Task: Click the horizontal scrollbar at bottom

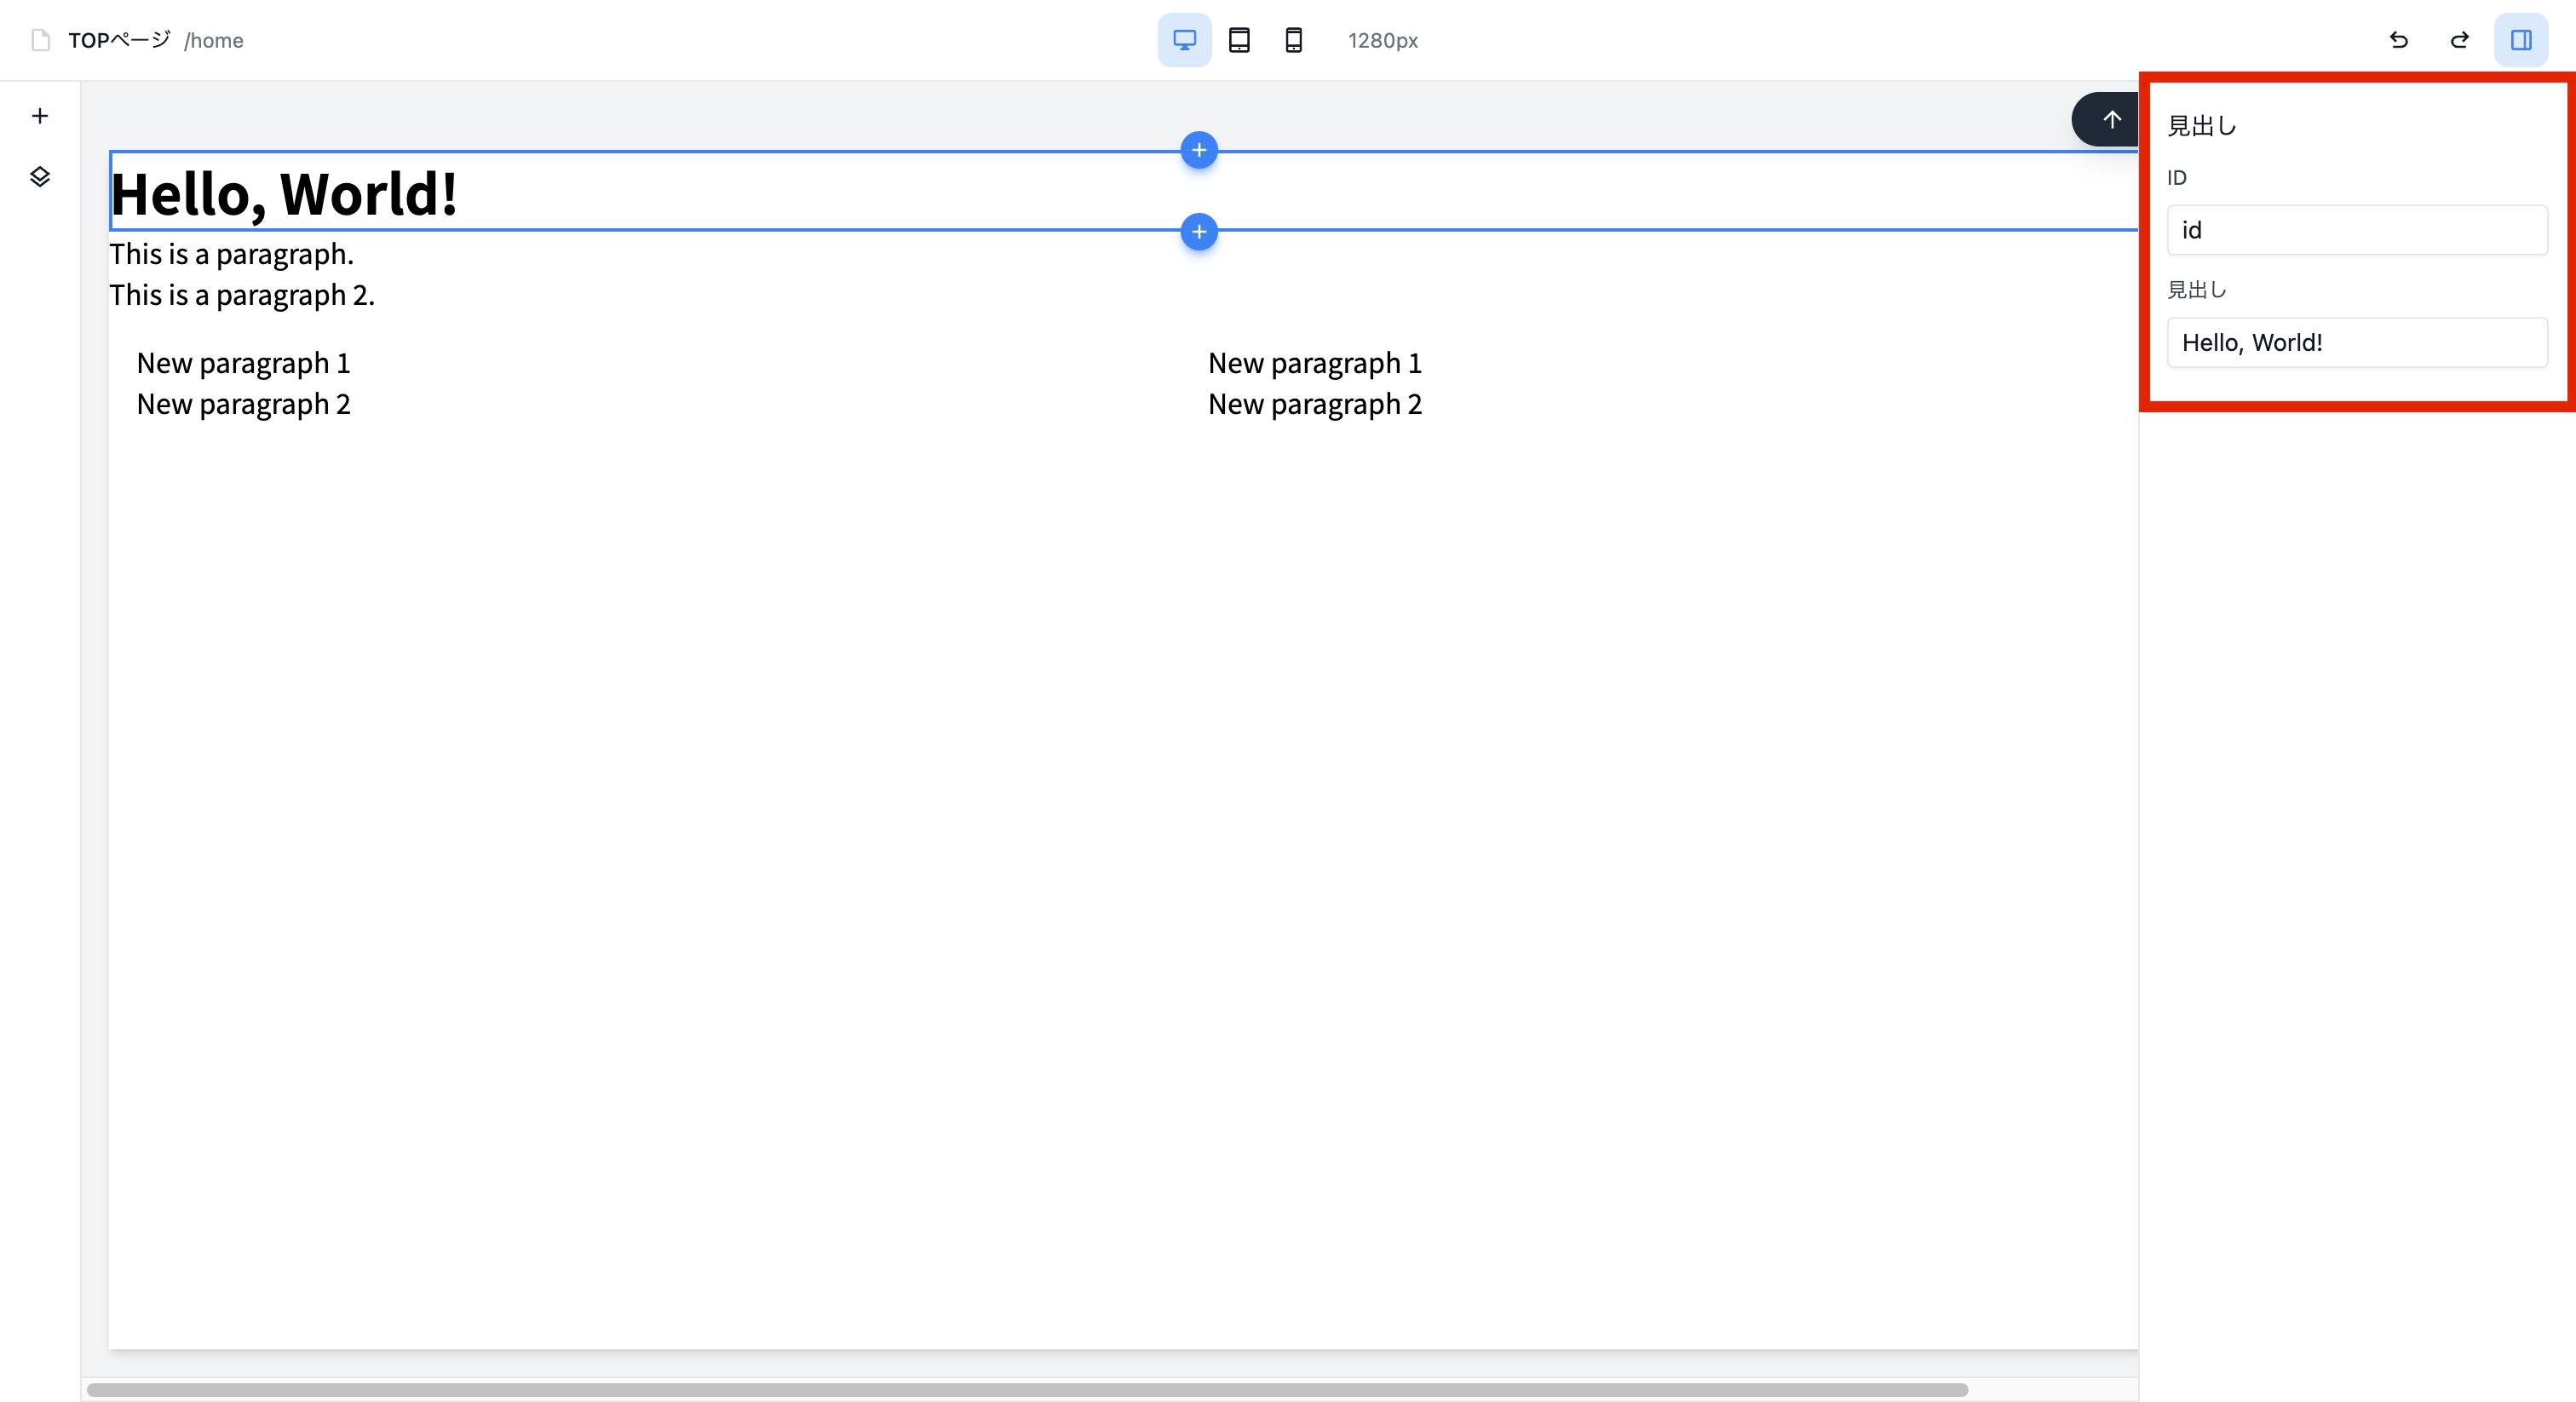Action: (1026, 1389)
